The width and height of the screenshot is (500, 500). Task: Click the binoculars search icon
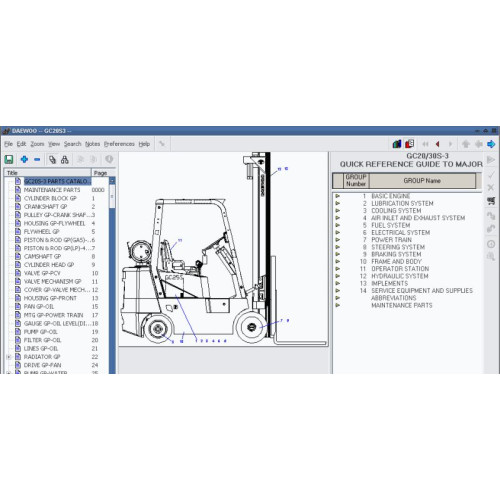[x=65, y=160]
